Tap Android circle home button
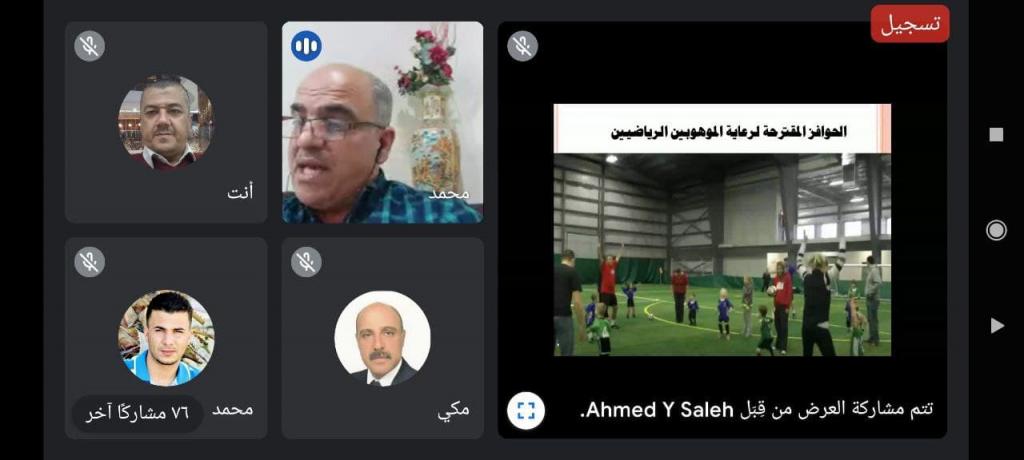The image size is (1024, 460). click(996, 230)
